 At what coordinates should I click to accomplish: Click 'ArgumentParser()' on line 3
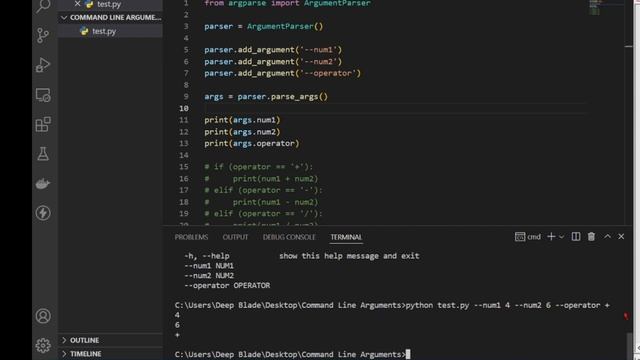pos(285,26)
